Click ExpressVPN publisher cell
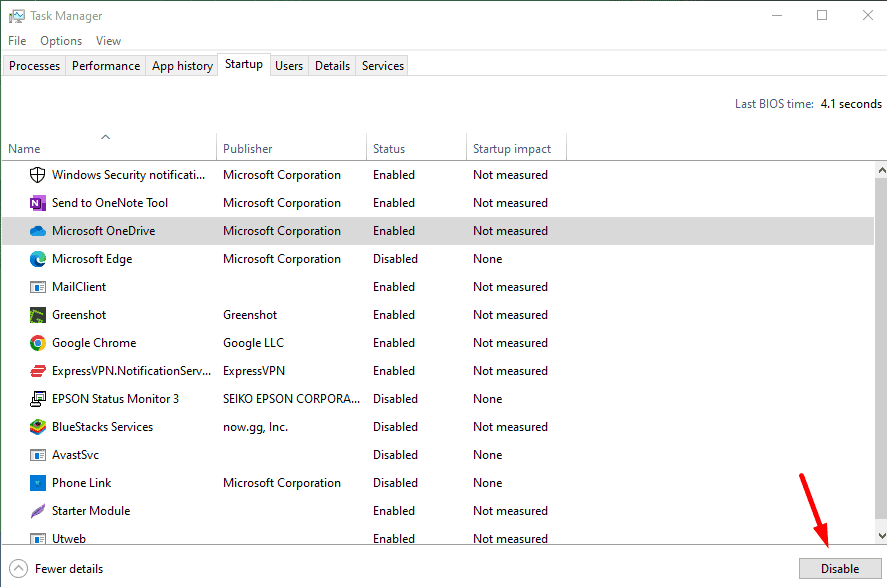 pyautogui.click(x=254, y=371)
